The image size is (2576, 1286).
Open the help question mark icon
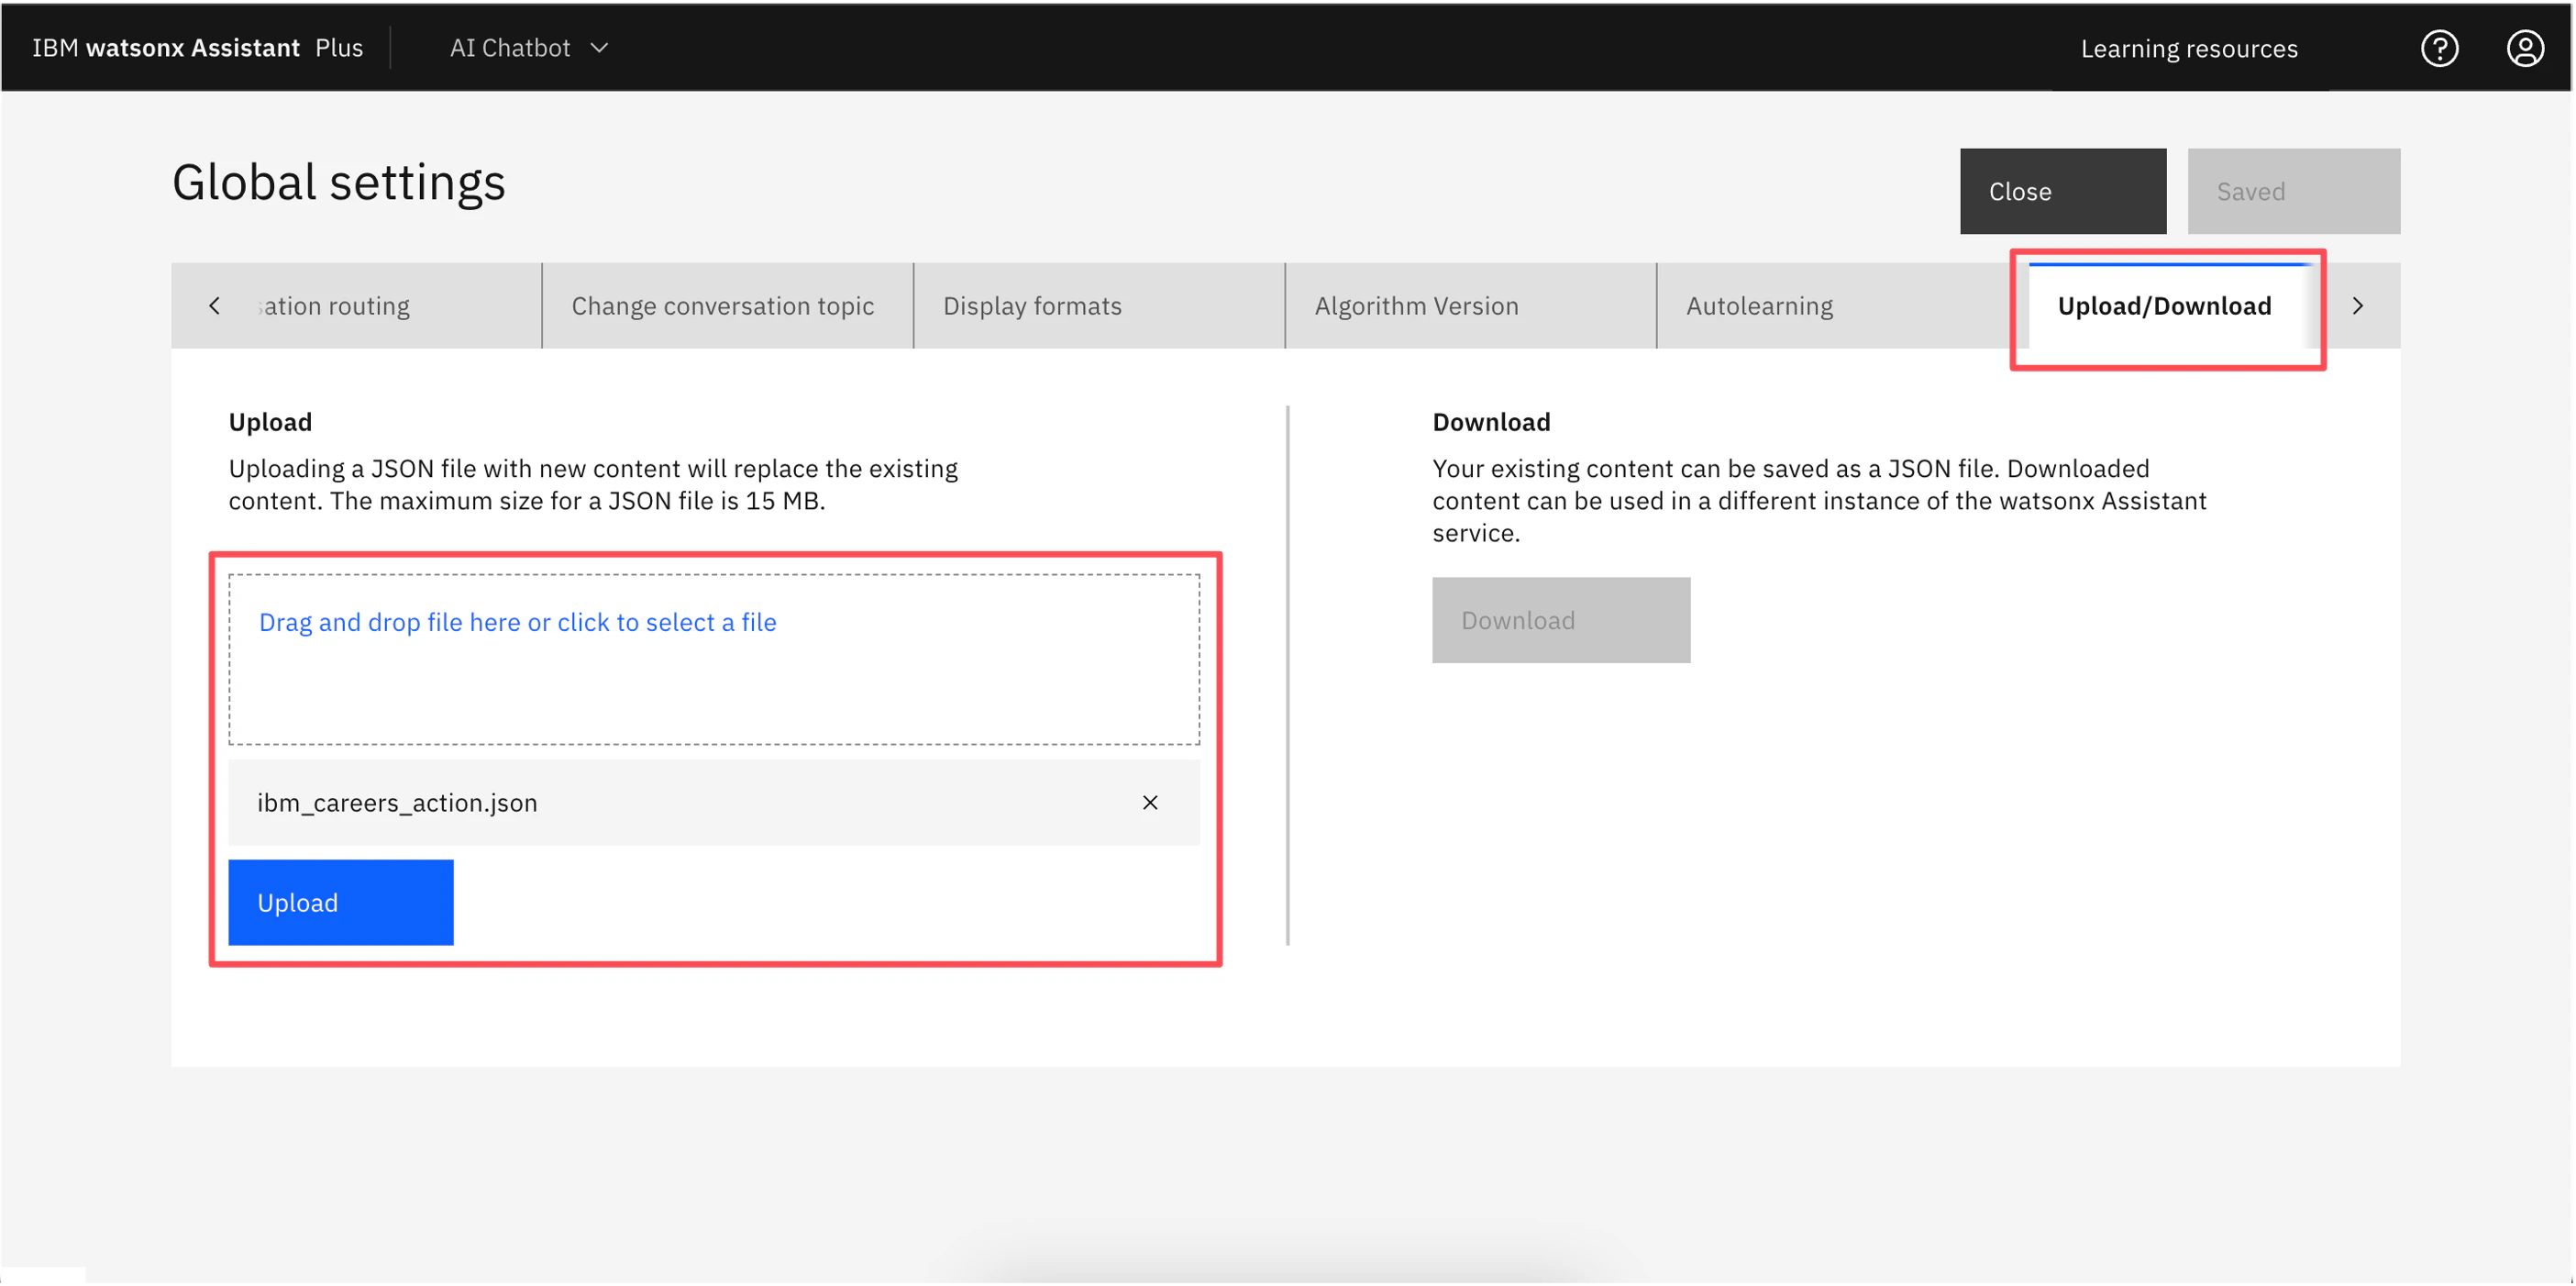(2438, 48)
